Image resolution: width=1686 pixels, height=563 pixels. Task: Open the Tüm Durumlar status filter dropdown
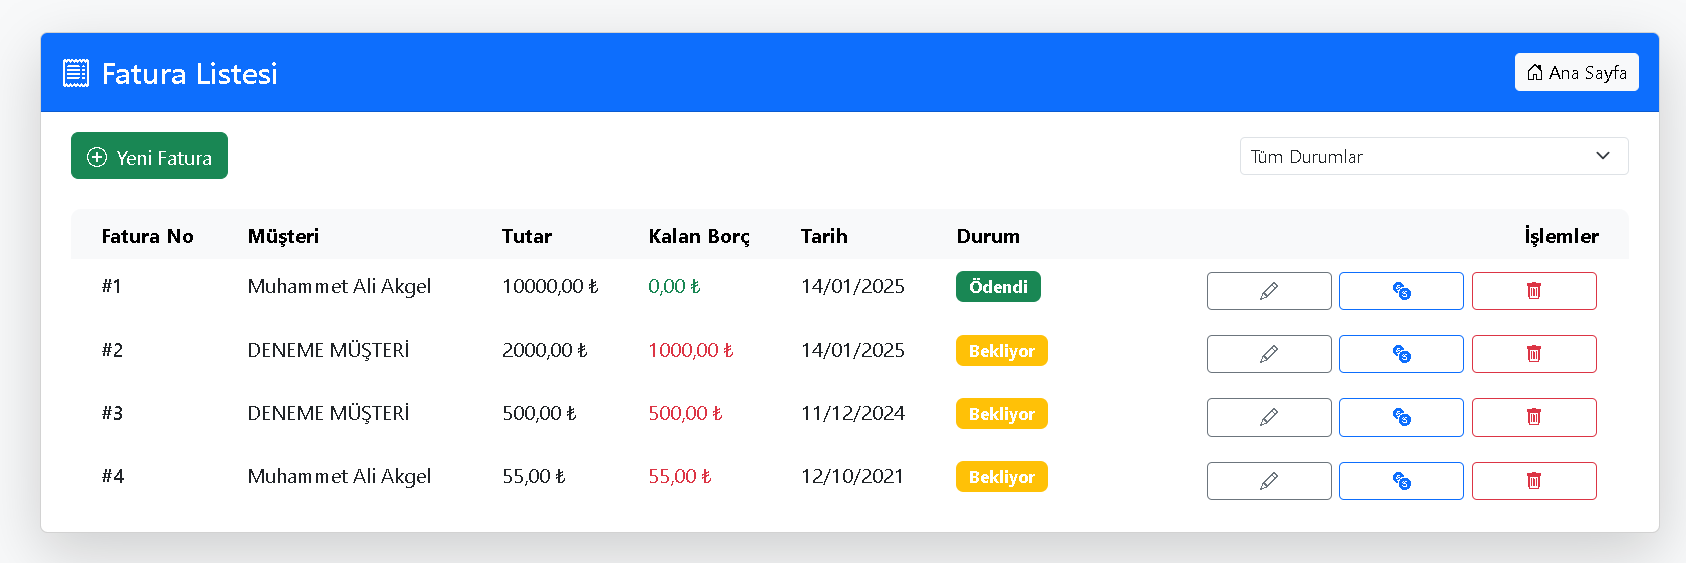(1433, 156)
